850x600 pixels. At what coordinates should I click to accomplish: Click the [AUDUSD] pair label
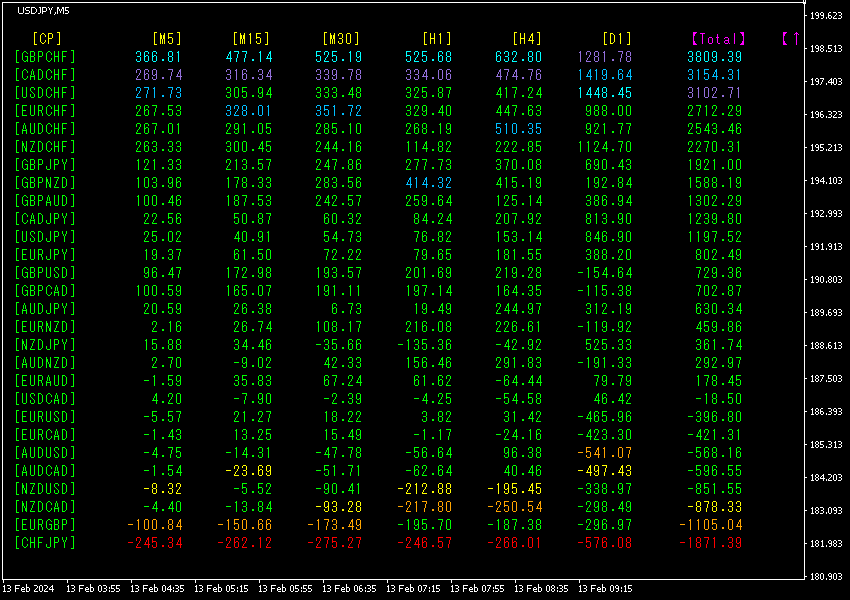[45, 453]
